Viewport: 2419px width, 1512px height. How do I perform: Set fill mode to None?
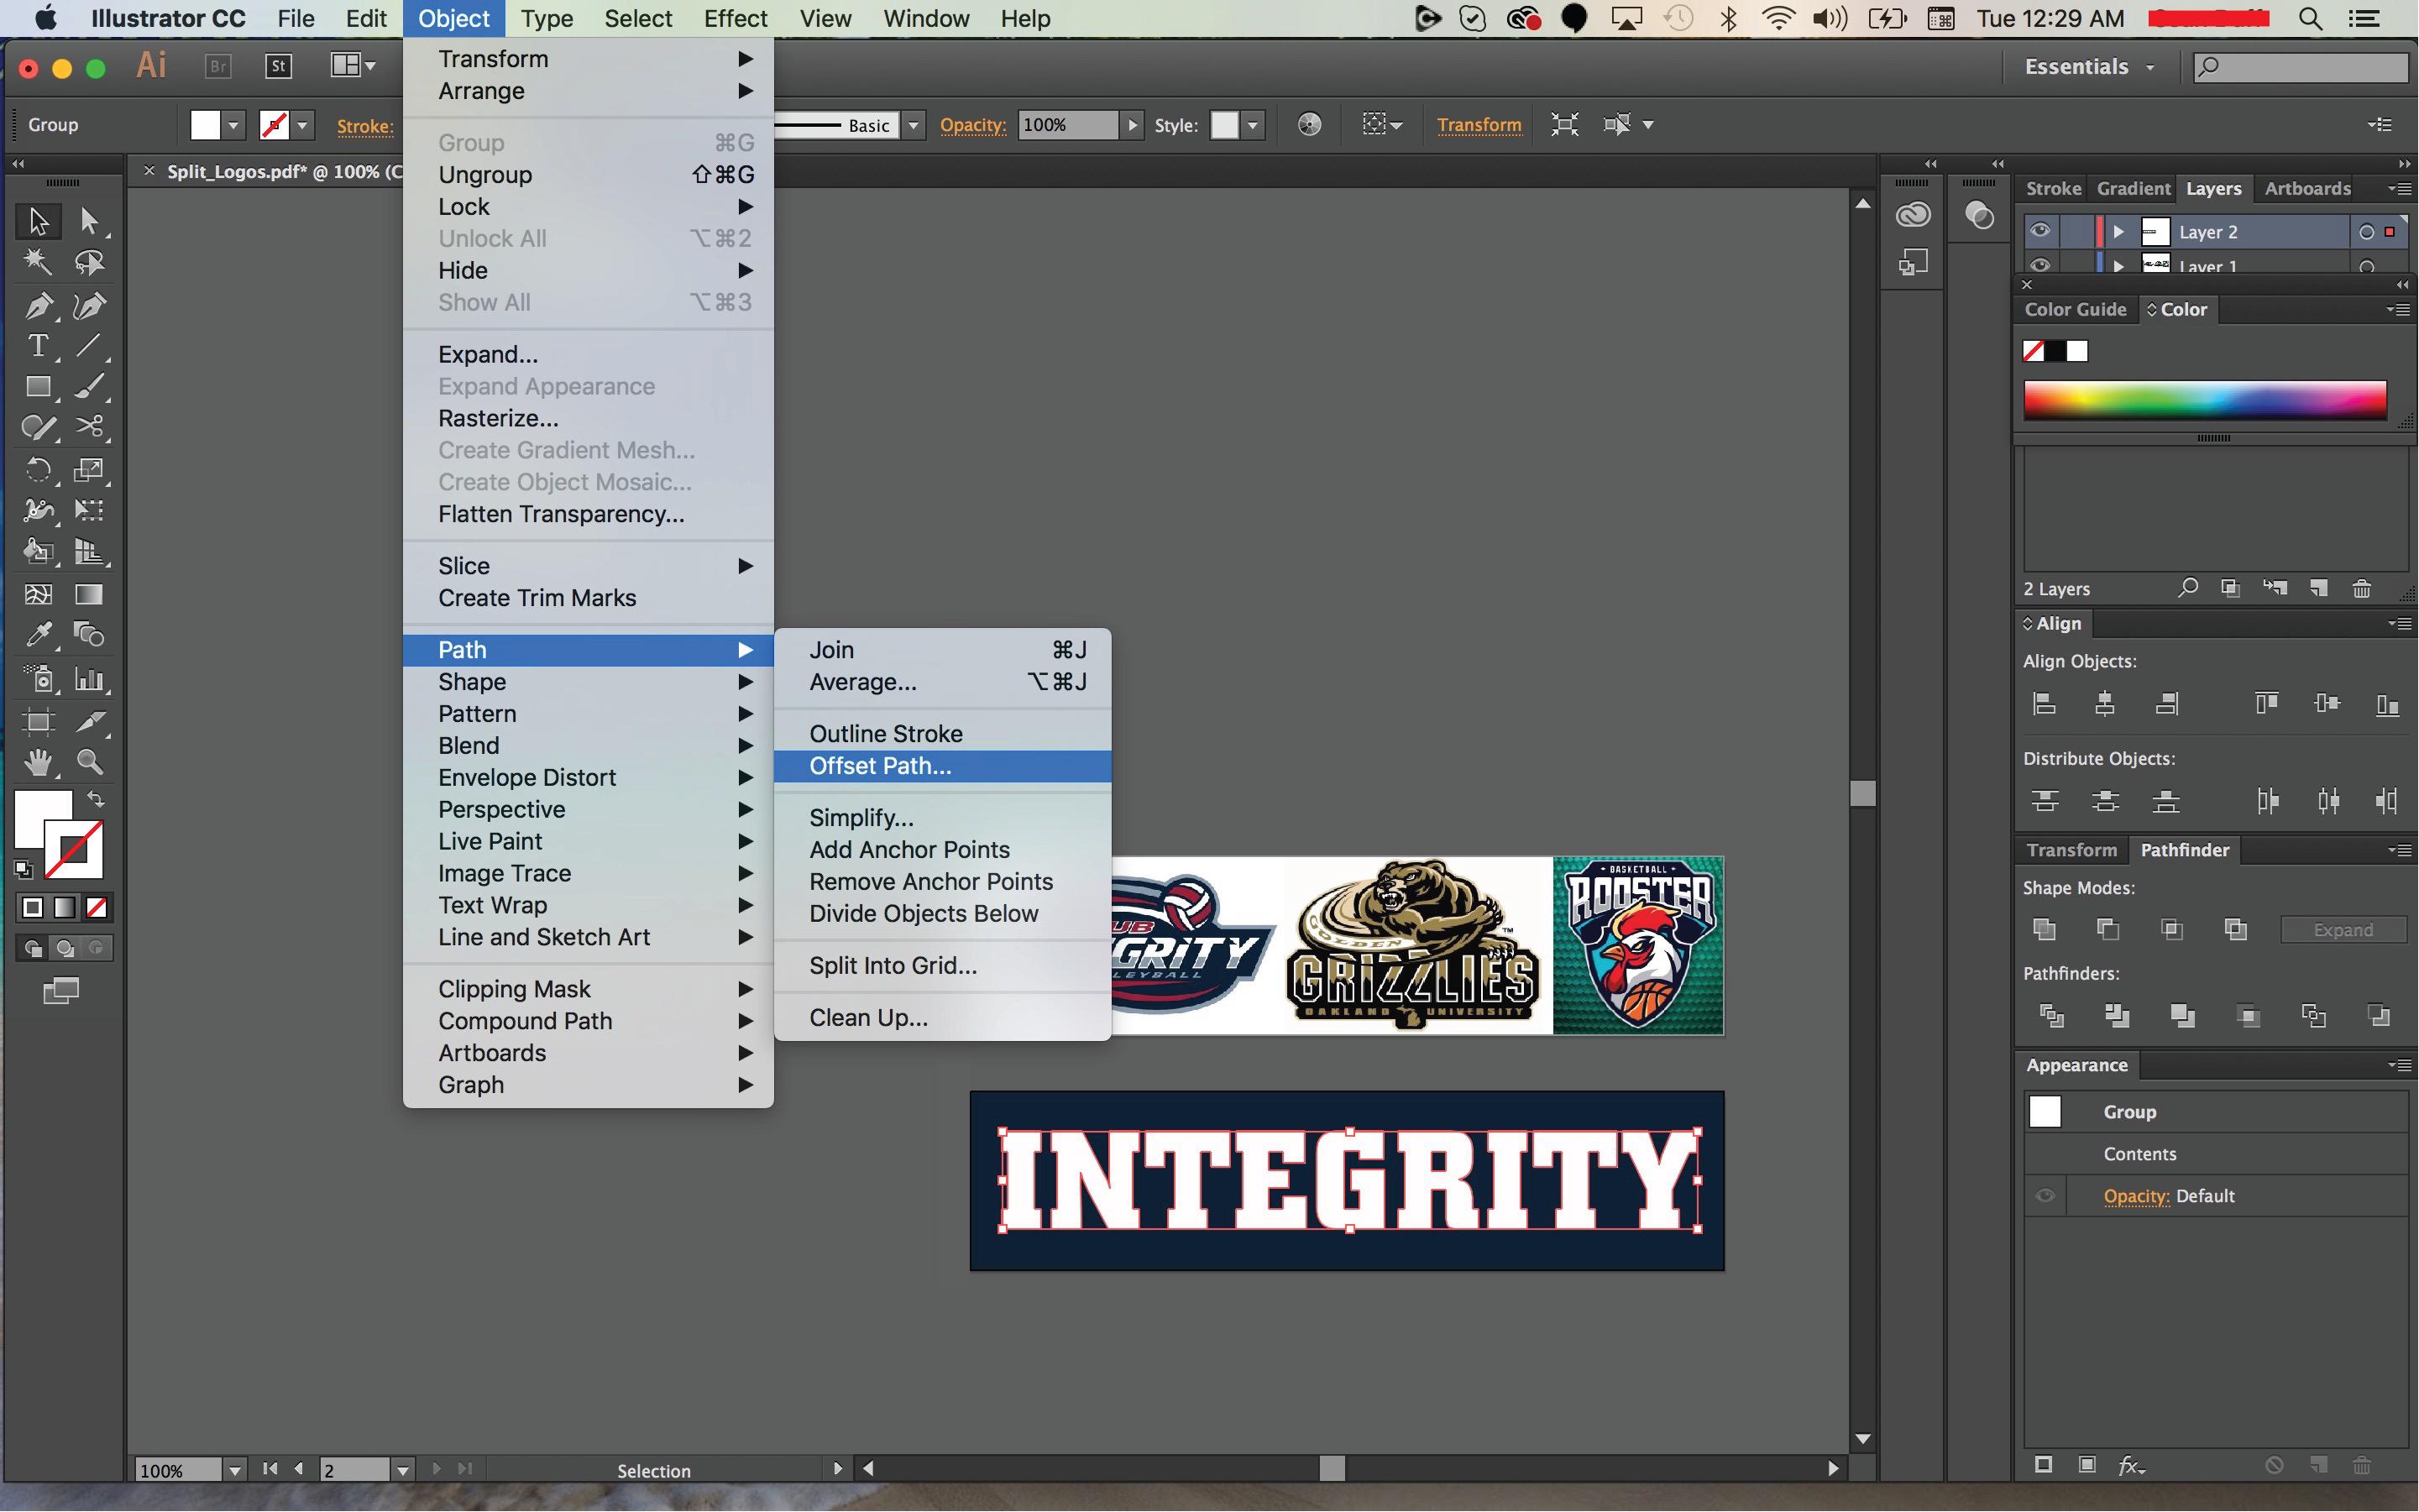pyautogui.click(x=97, y=907)
